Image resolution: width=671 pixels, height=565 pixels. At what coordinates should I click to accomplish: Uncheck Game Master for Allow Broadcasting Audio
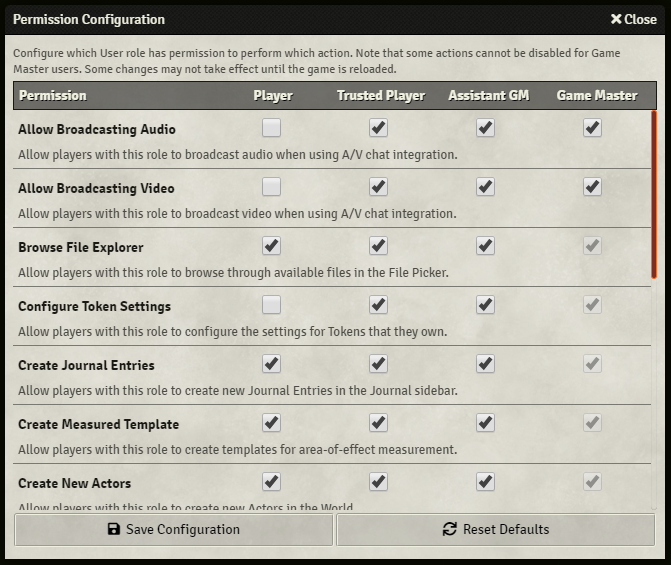tap(592, 128)
